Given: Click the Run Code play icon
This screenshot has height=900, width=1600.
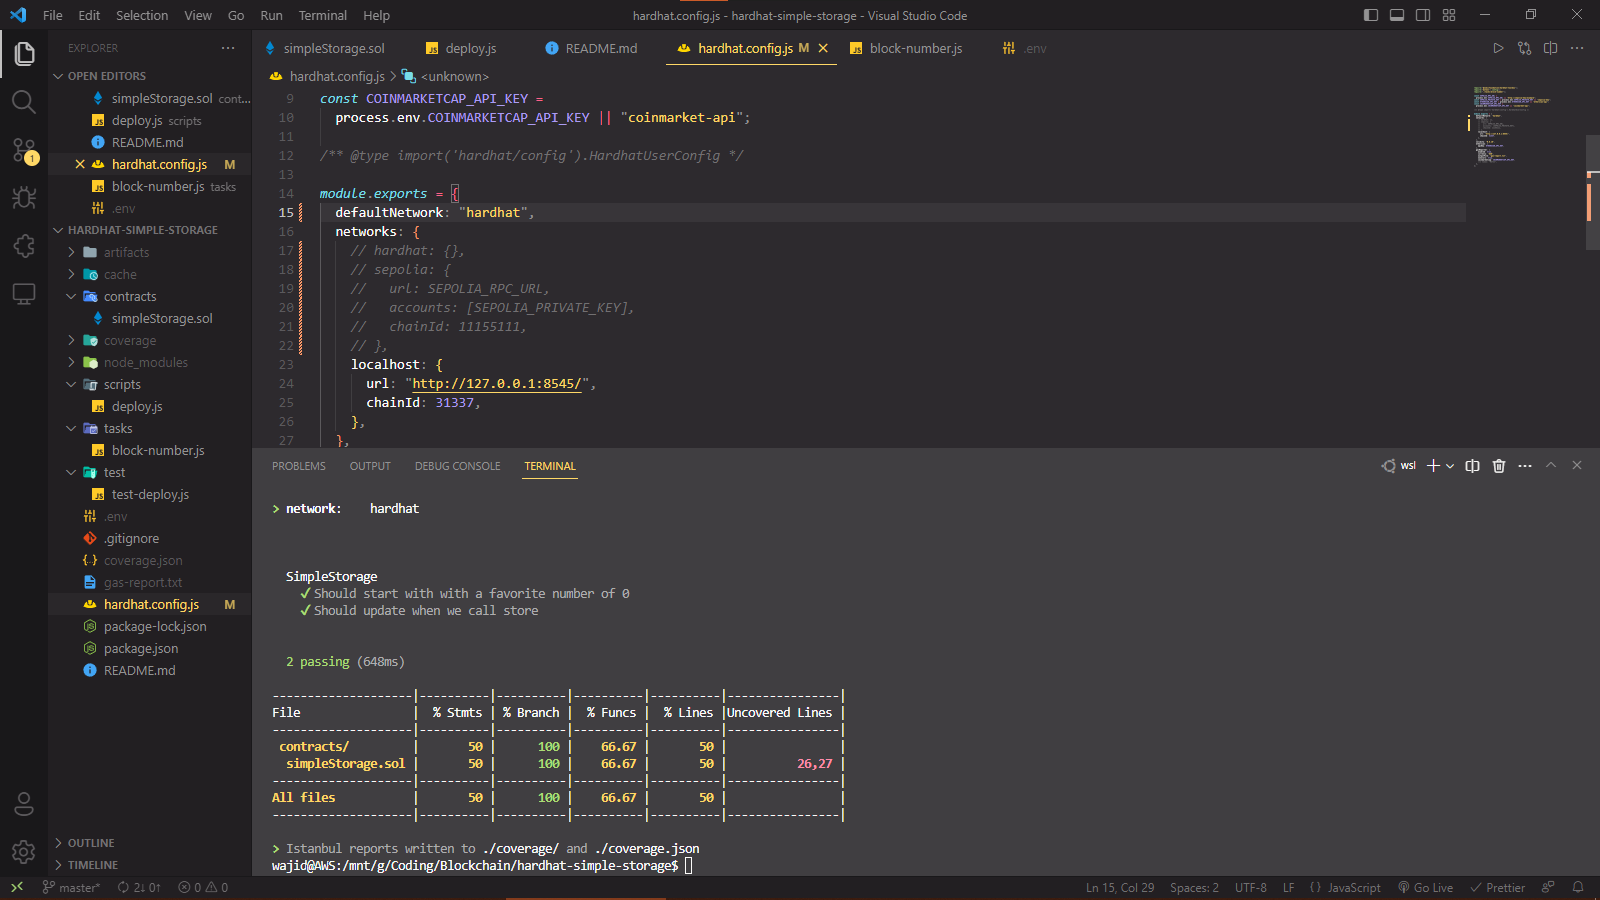Looking at the screenshot, I should (1498, 48).
